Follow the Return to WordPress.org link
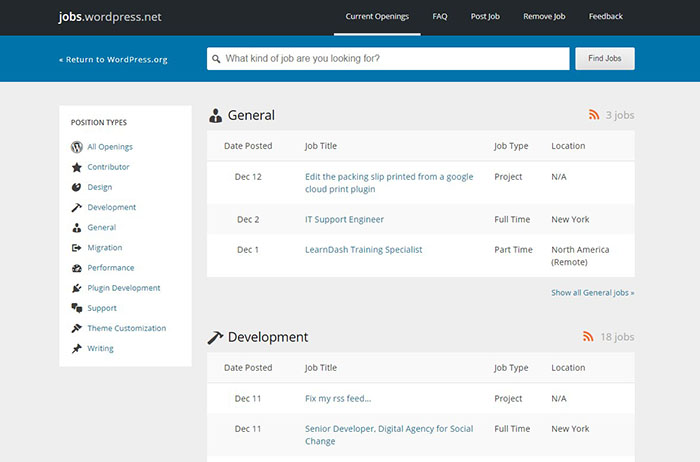This screenshot has width=700, height=462. [x=113, y=60]
